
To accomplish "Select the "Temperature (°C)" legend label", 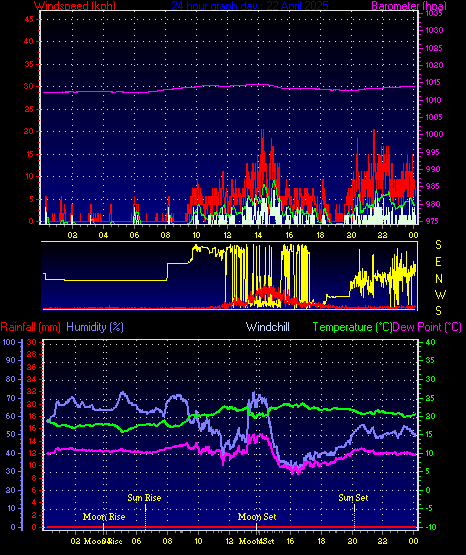I will [x=352, y=327].
